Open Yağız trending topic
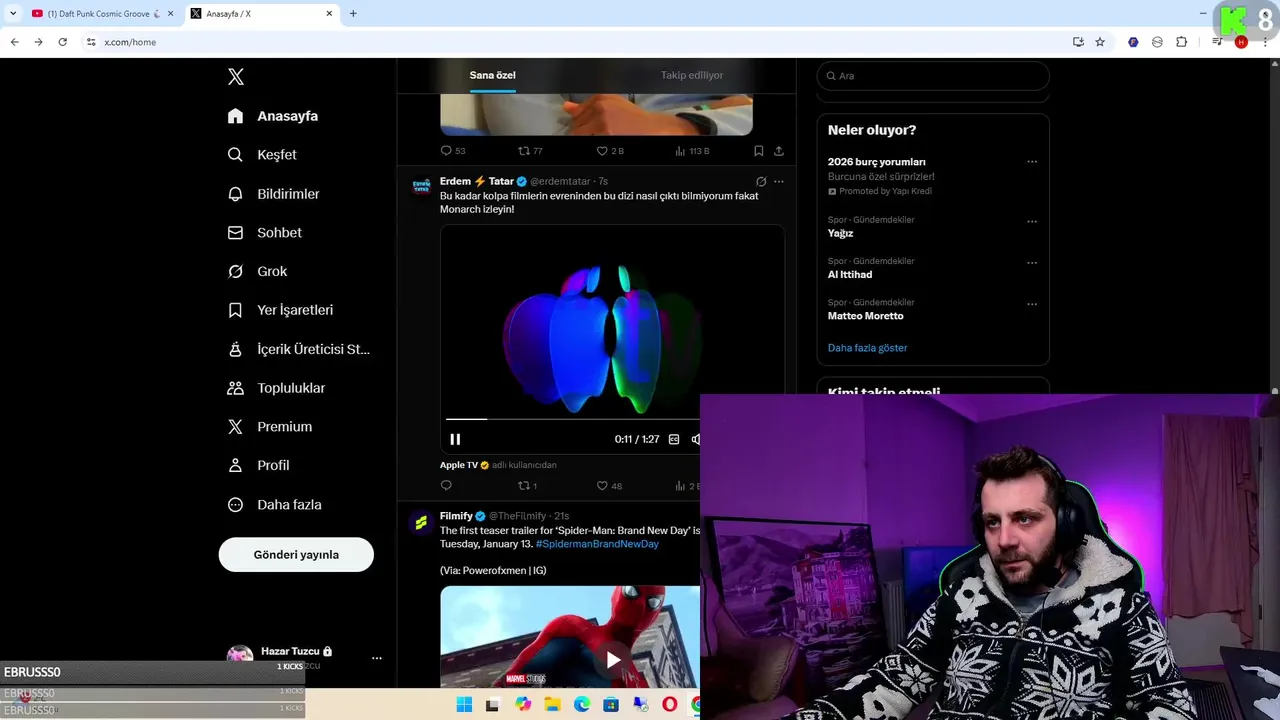Viewport: 1280px width, 720px height. [840, 233]
